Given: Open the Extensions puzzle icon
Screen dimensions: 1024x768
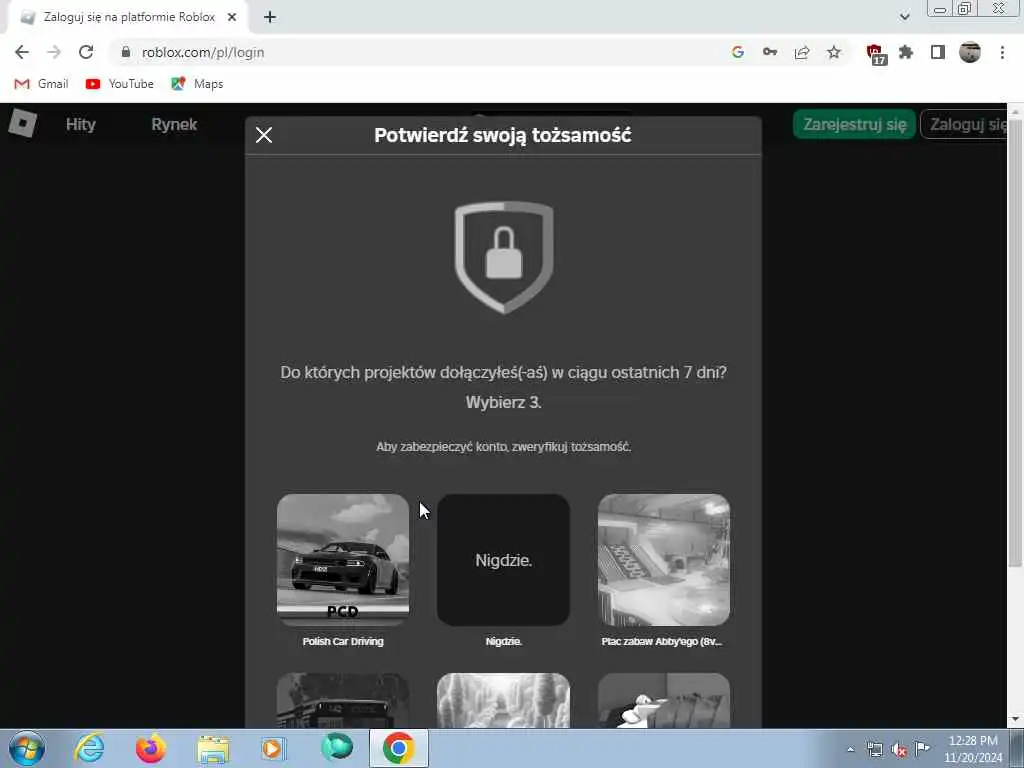Looking at the screenshot, I should click(906, 52).
